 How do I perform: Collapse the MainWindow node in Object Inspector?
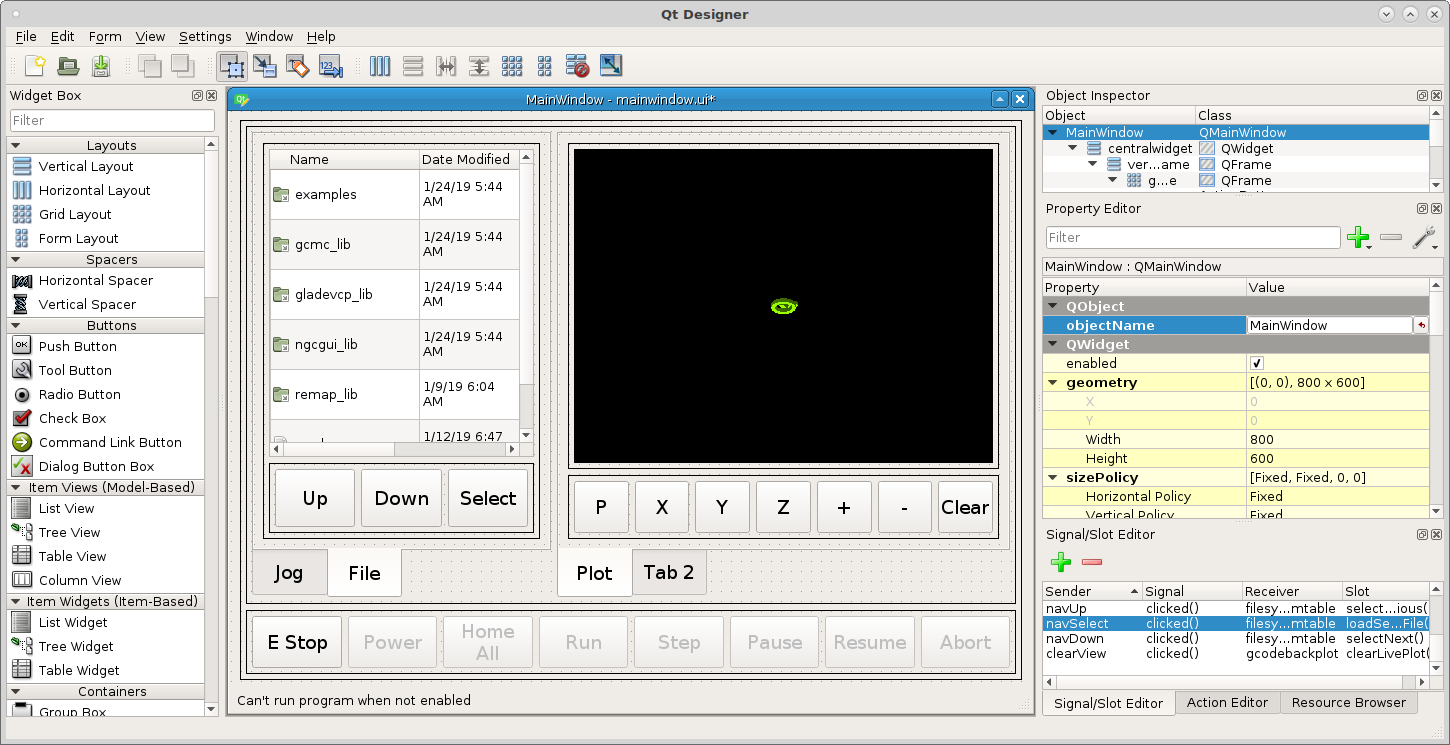tap(1052, 132)
